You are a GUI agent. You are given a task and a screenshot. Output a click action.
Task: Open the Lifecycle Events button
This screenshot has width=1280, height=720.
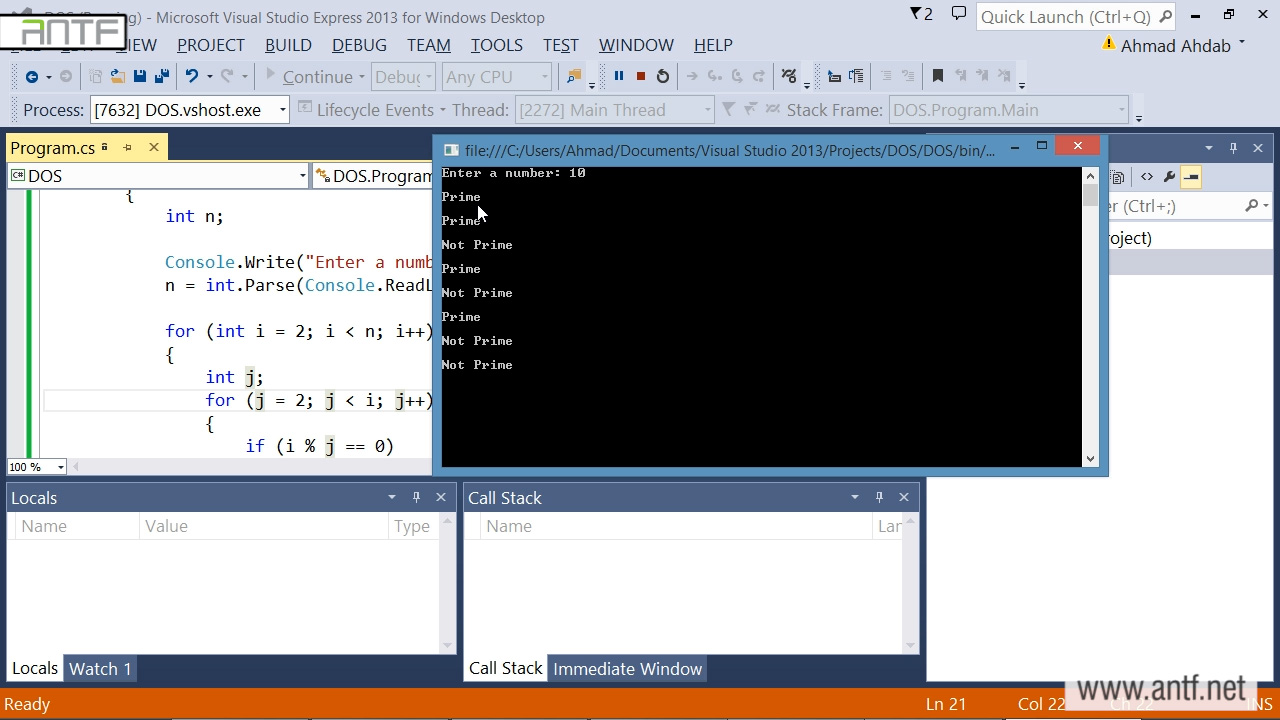coord(372,110)
